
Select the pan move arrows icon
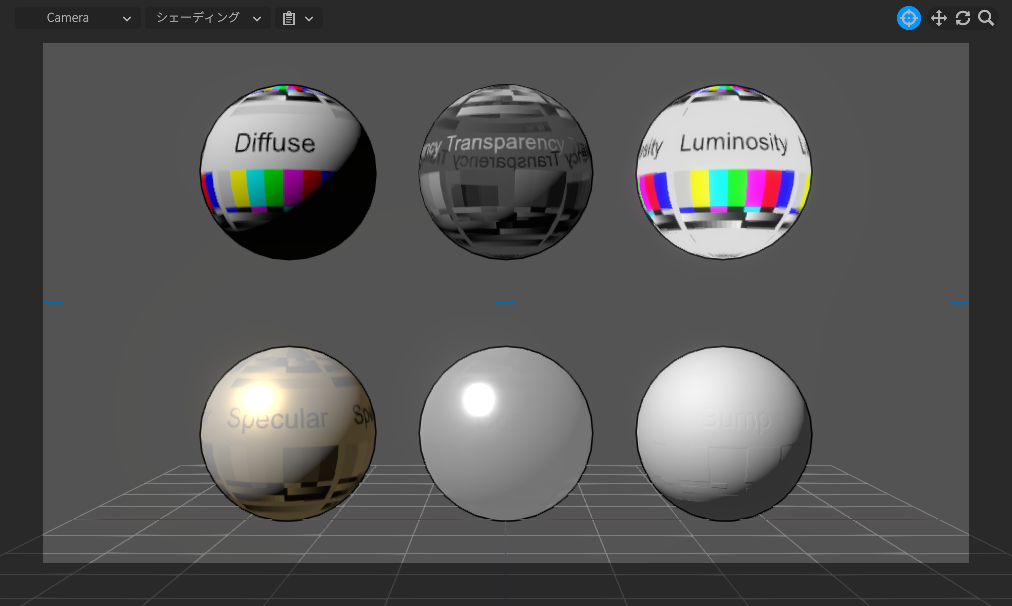coord(938,18)
